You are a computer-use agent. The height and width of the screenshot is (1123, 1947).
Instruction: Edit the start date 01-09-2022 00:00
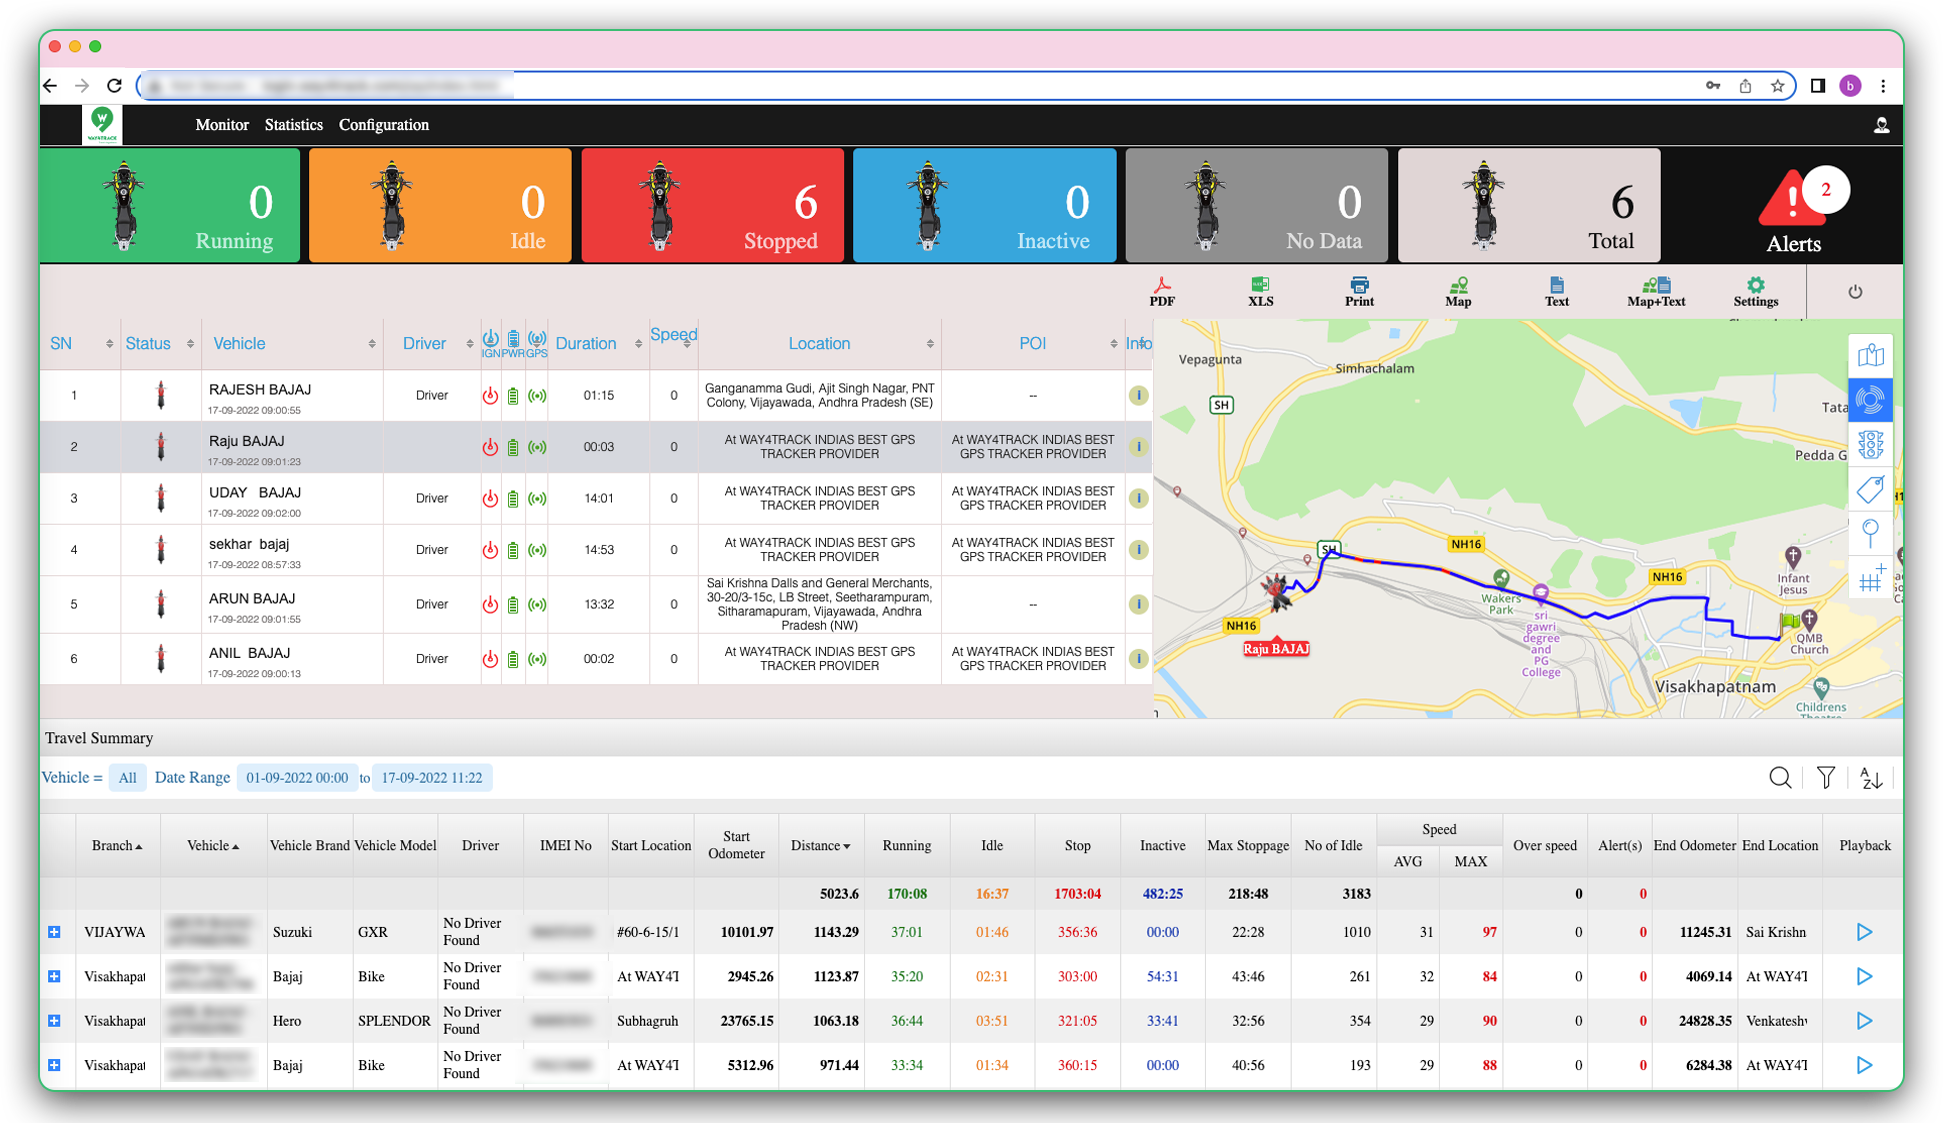[x=297, y=778]
